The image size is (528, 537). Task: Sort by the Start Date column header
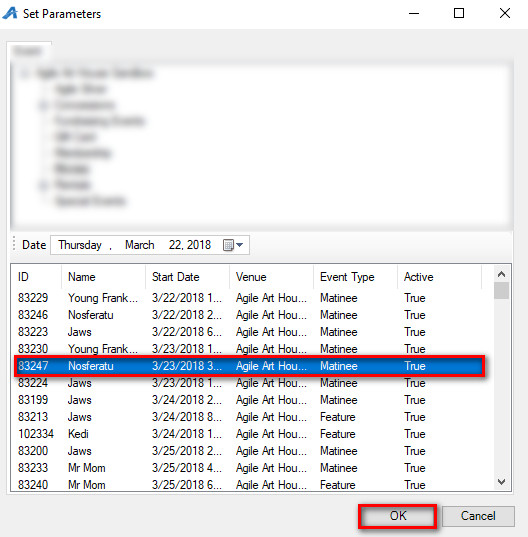pos(187,277)
